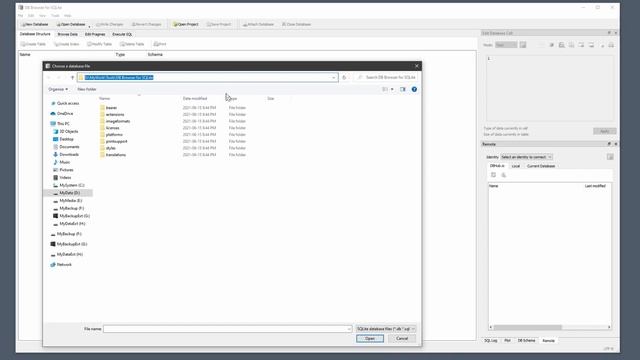Switch to the Edit Pragmas tab
Image resolution: width=640 pixels, height=360 pixels.
(95, 35)
